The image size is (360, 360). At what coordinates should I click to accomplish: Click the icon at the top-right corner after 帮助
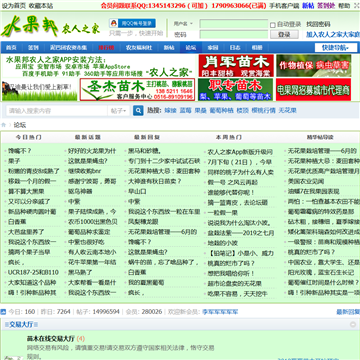[356, 6]
